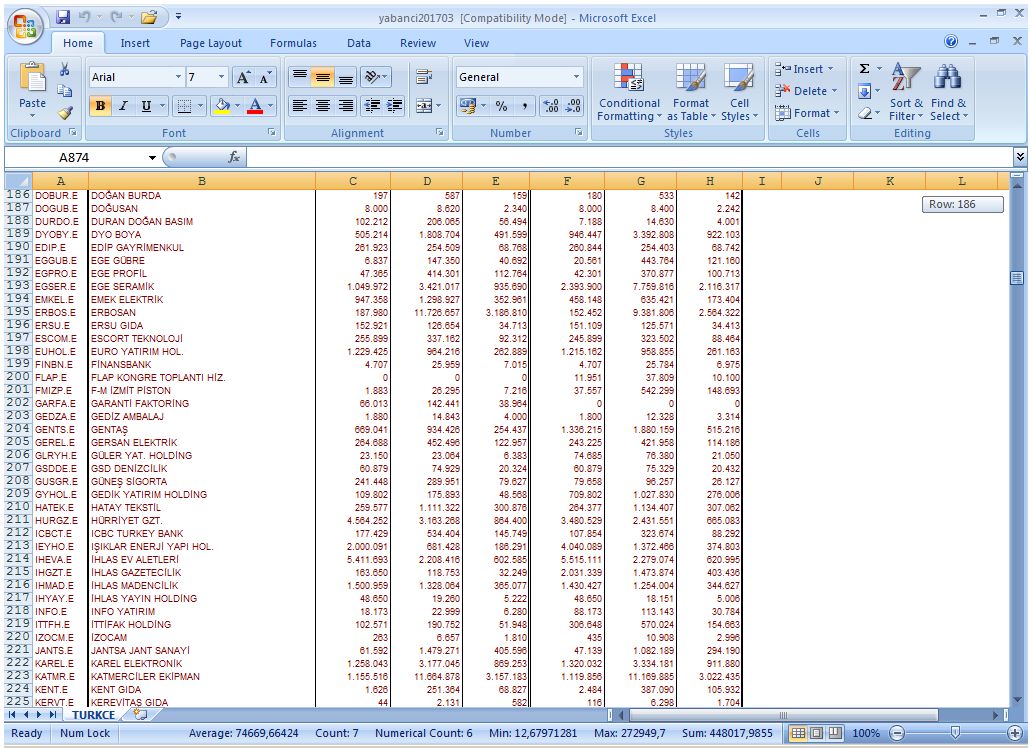Open the font size dropdown
Screen dimensions: 1032x748
(222, 77)
